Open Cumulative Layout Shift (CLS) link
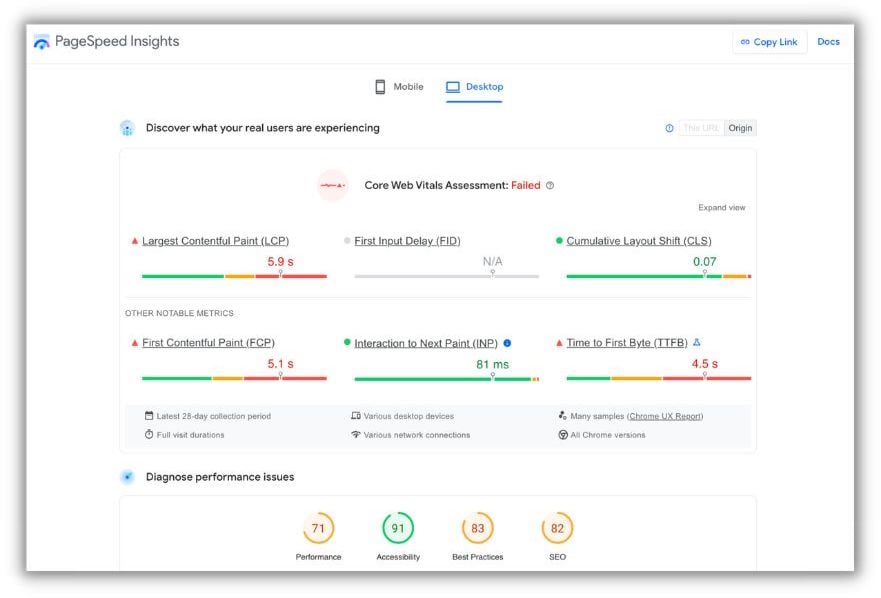The width and height of the screenshot is (881, 598). 638,241
